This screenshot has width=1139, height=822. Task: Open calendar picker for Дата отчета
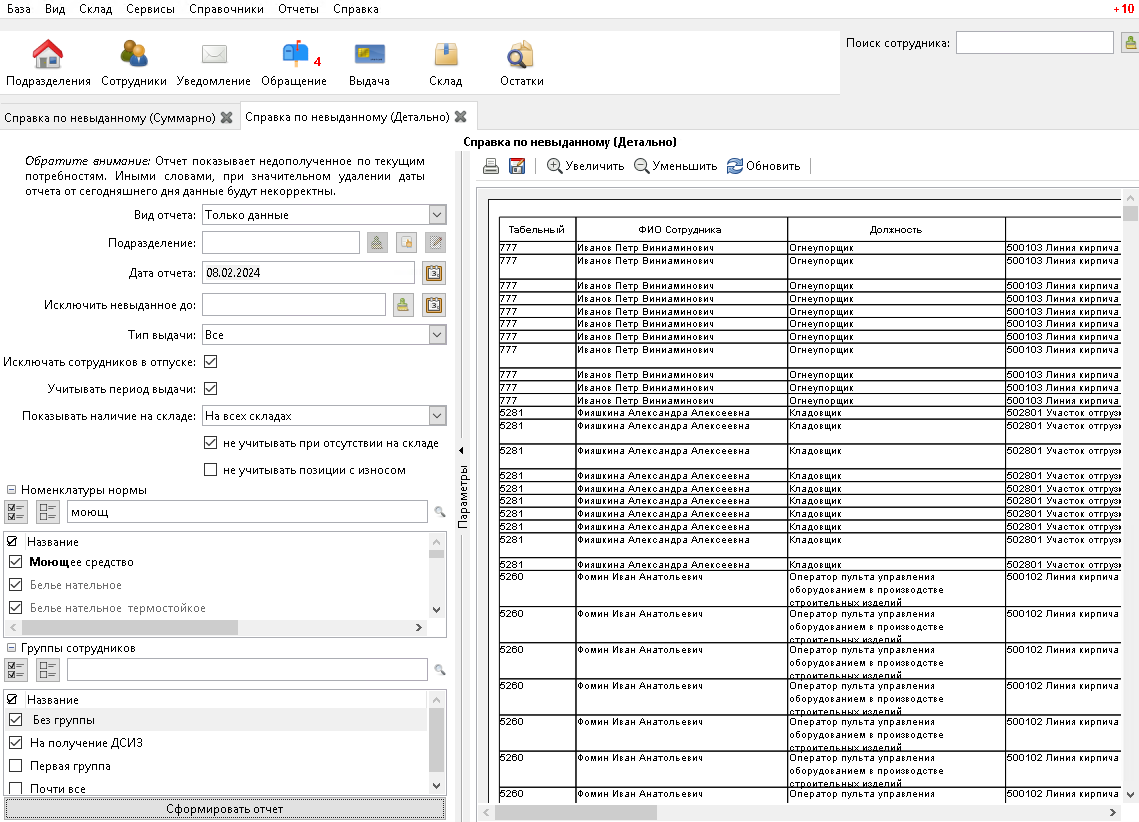(x=434, y=273)
